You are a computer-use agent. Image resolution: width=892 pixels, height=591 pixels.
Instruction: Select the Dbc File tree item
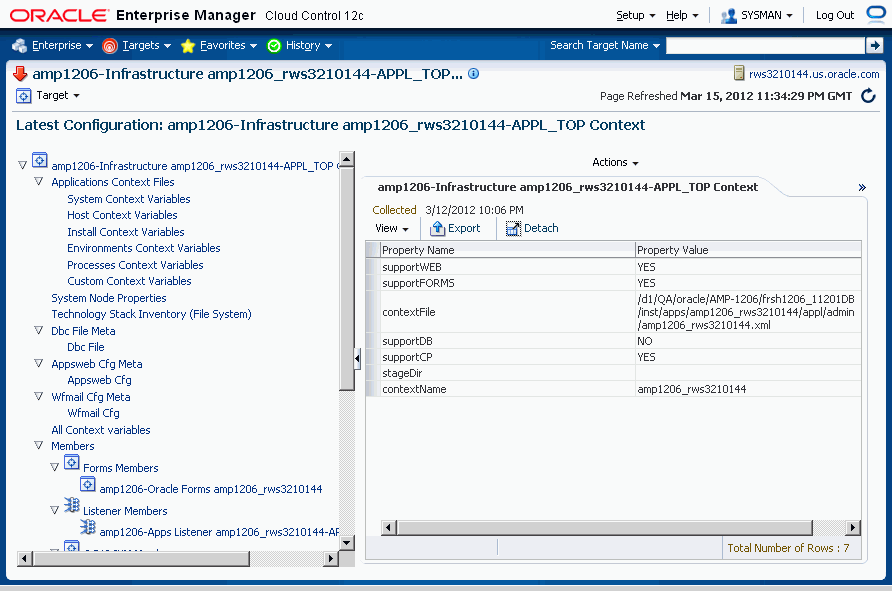[x=86, y=347]
